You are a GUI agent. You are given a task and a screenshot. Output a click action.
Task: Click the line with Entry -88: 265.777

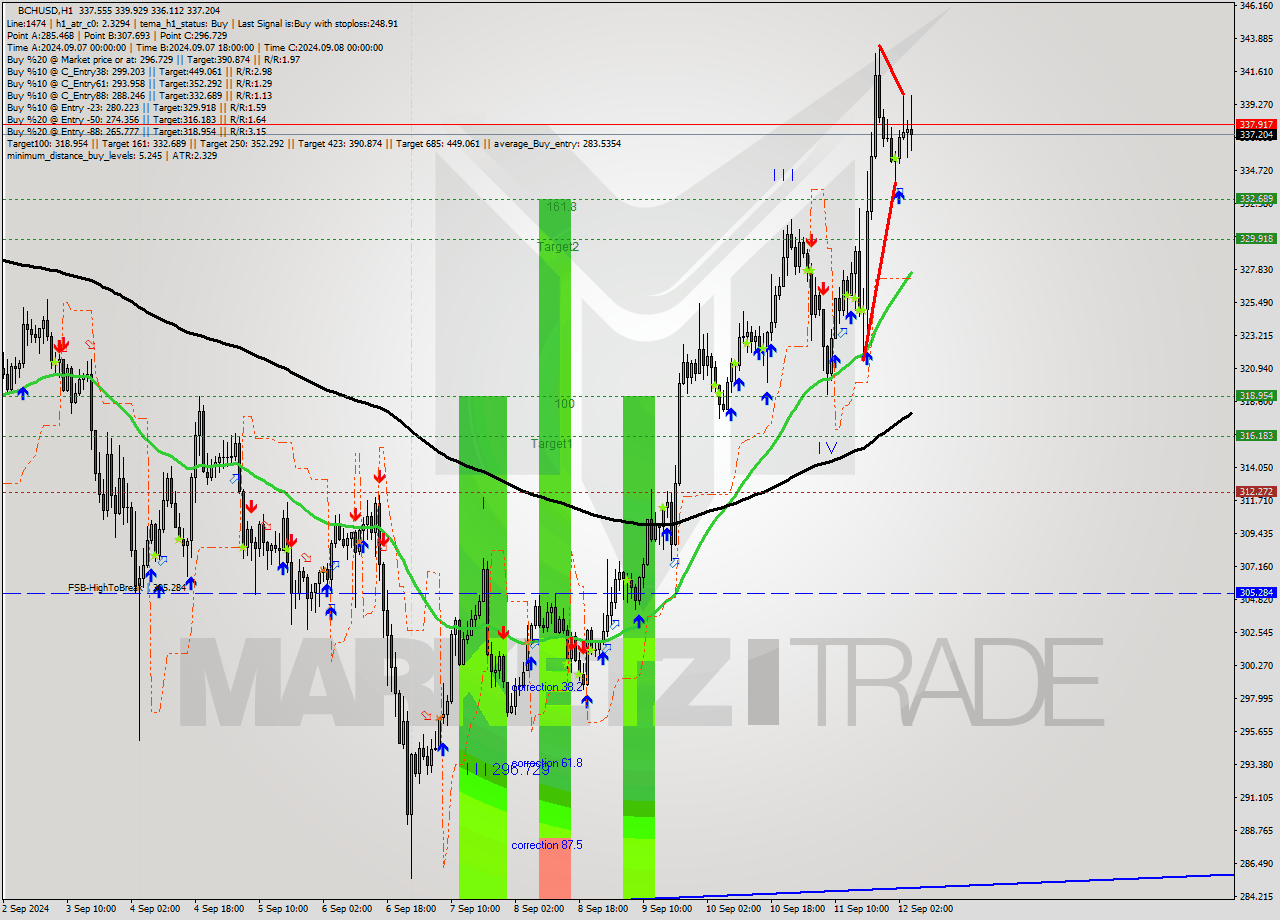coord(136,131)
